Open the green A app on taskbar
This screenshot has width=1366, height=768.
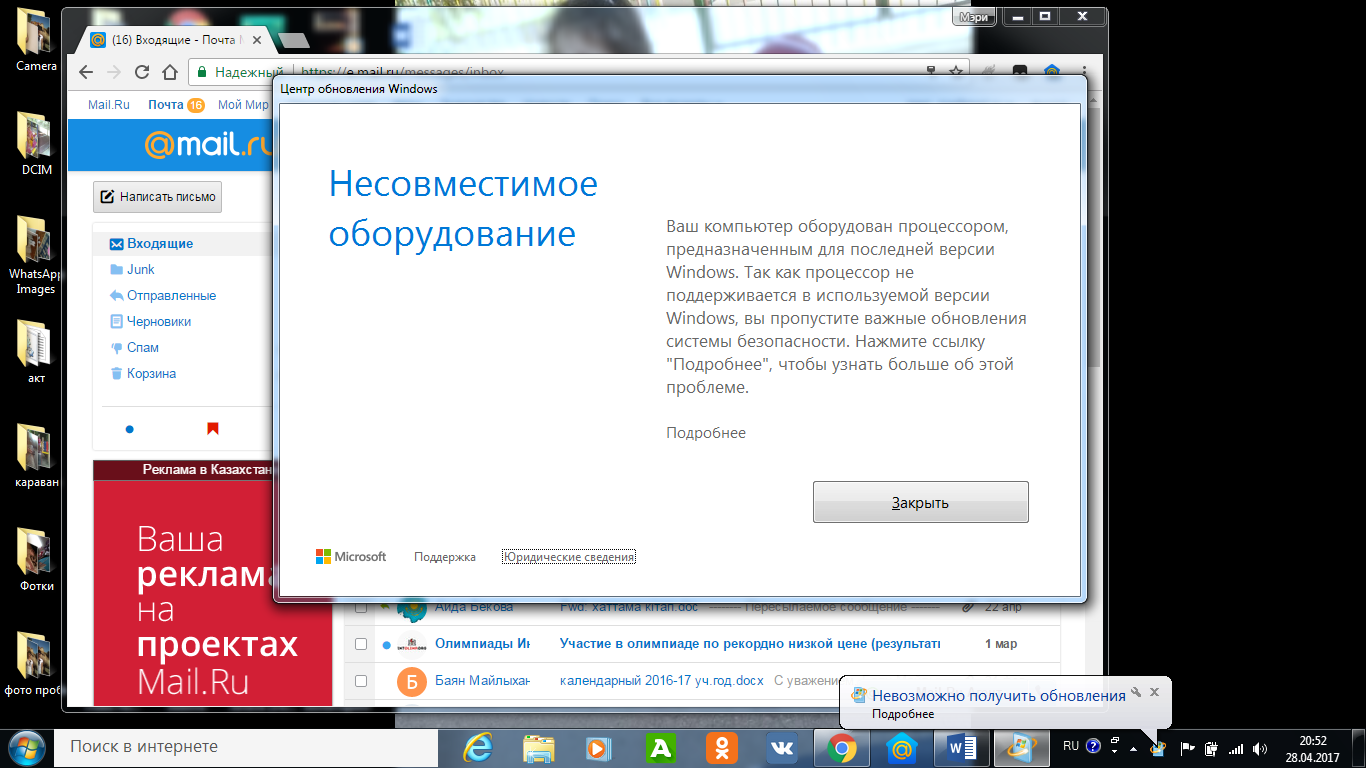coord(660,748)
